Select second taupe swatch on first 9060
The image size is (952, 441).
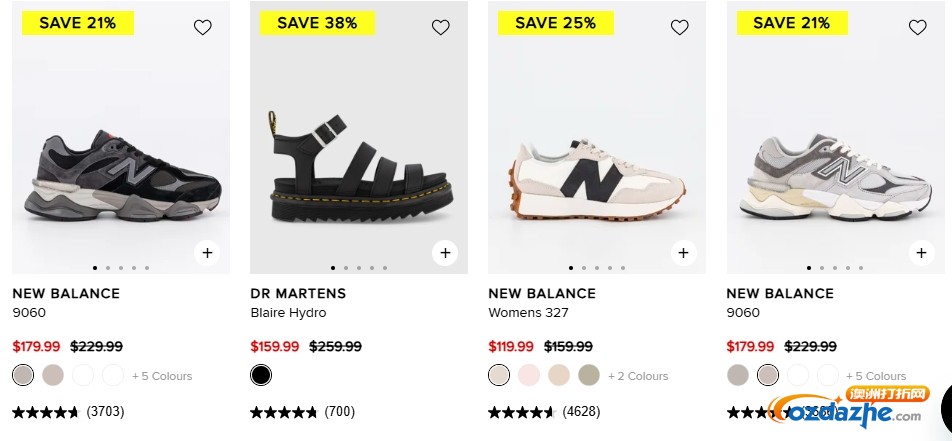[x=53, y=375]
